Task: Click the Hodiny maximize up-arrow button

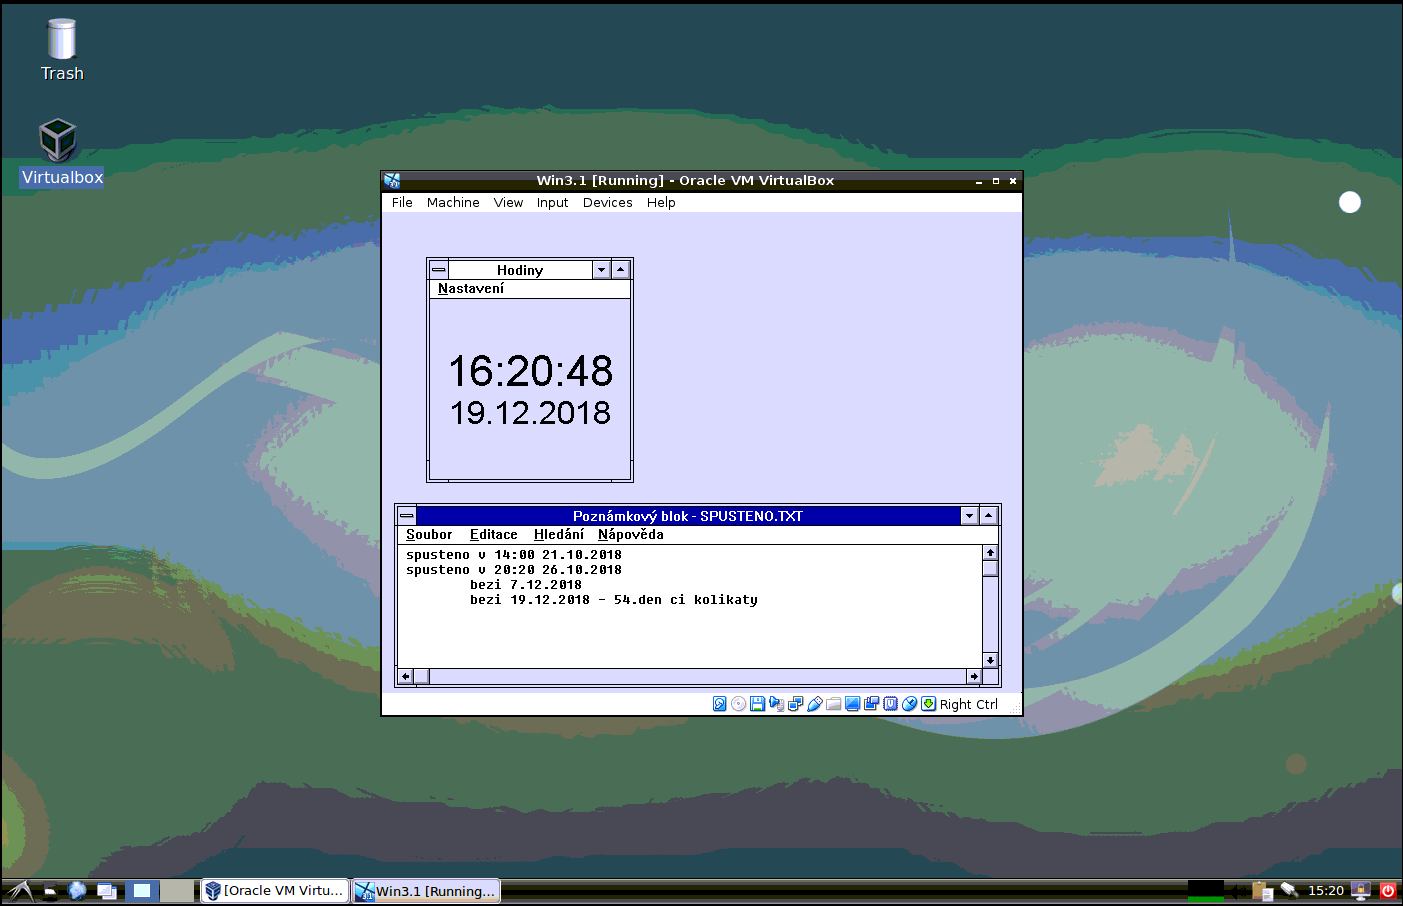Action: click(620, 270)
